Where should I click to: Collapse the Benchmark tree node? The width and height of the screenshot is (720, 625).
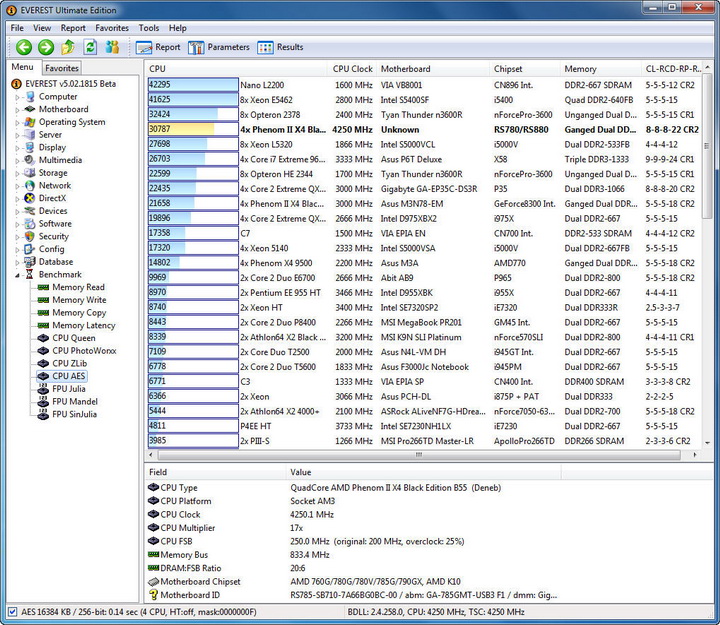tap(17, 275)
